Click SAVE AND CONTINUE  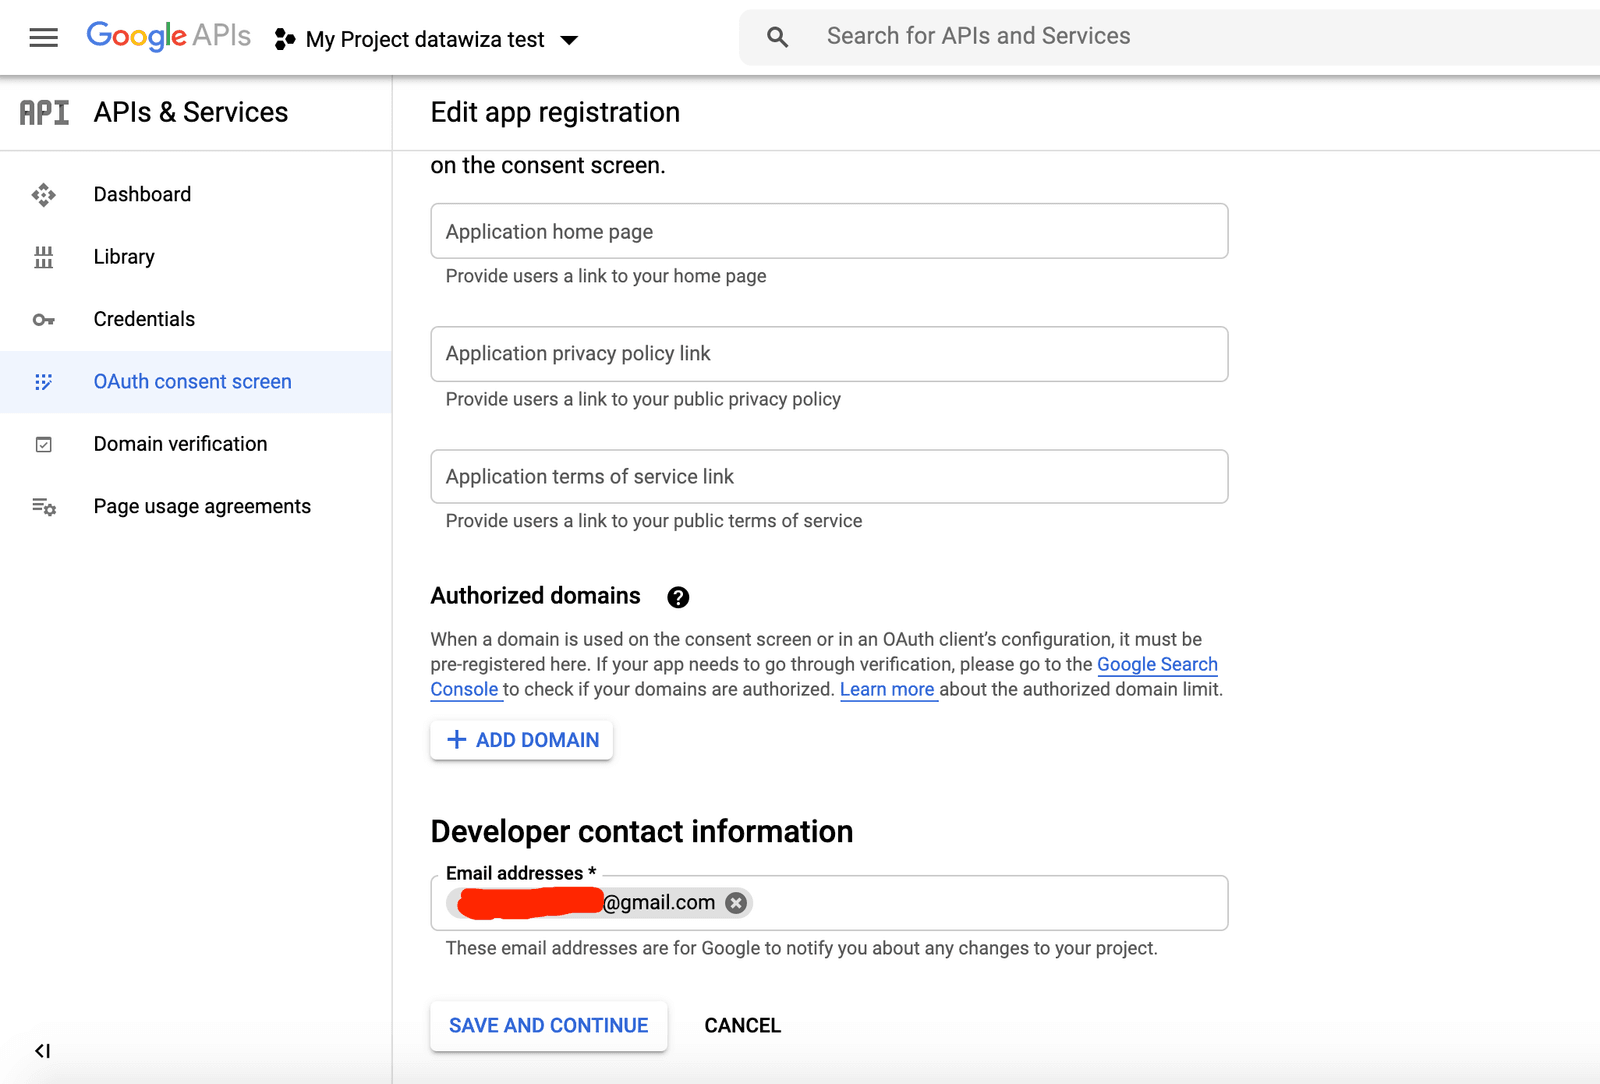coord(549,1026)
